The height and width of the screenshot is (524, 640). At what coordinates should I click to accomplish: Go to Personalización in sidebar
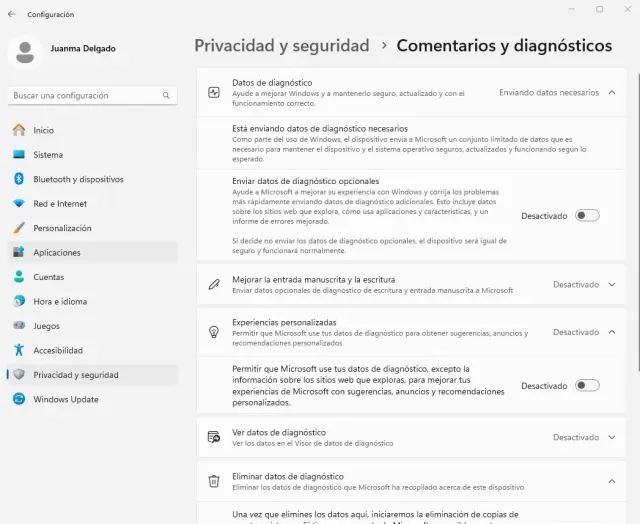tap(62, 228)
